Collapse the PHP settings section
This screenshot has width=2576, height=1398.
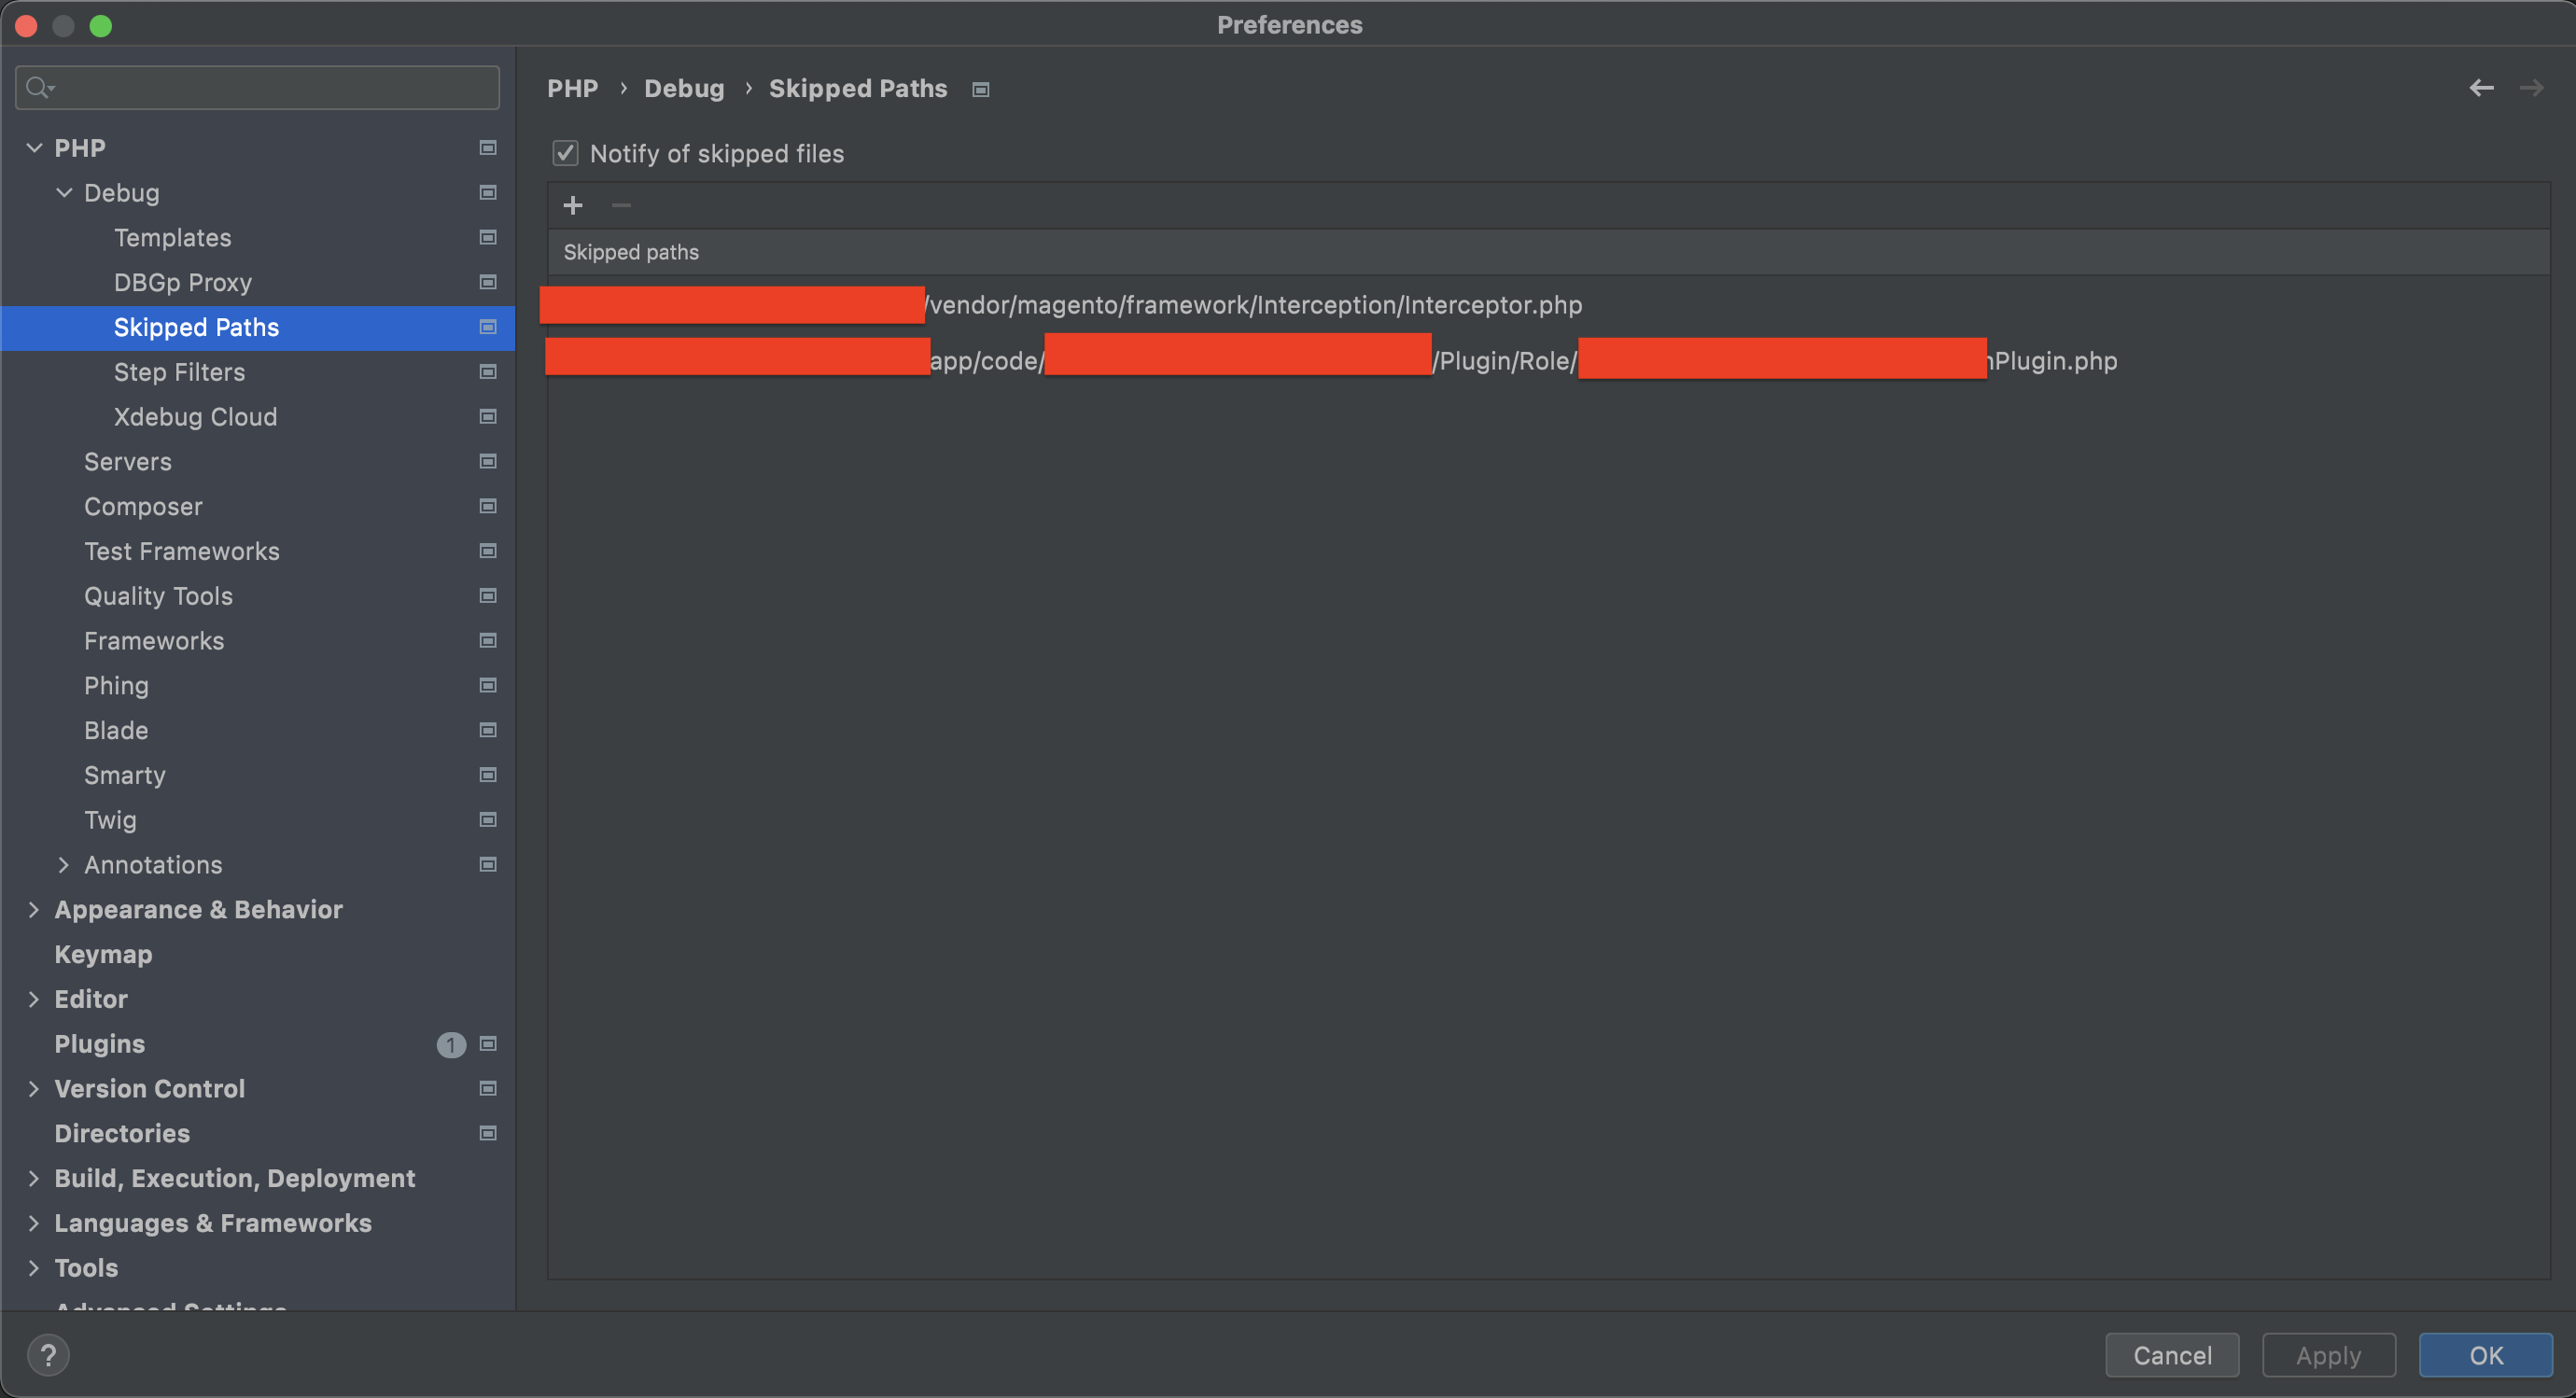(34, 148)
